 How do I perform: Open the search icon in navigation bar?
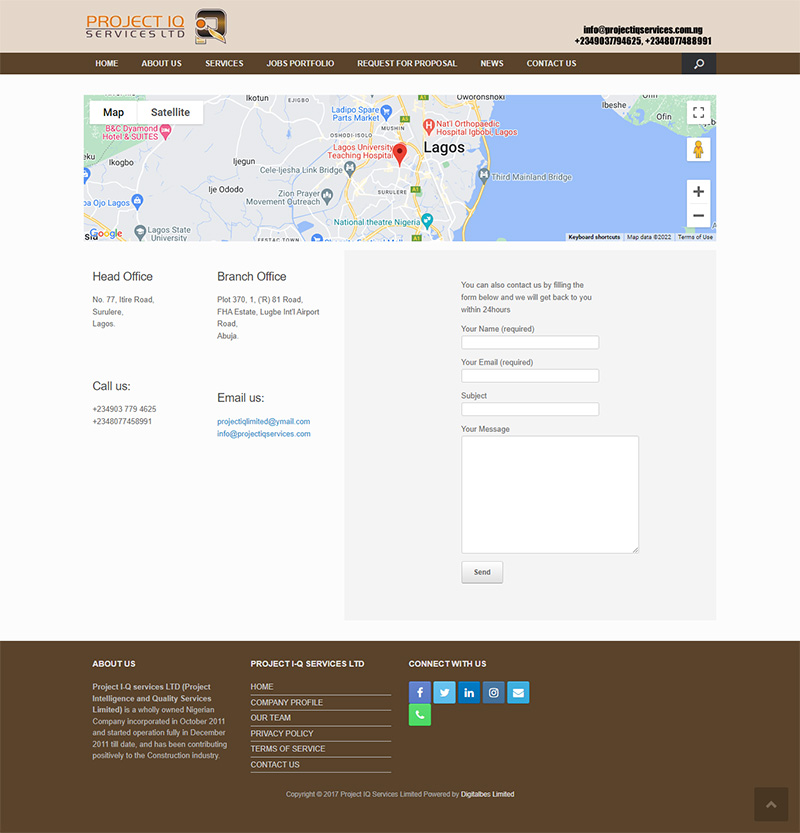(699, 64)
